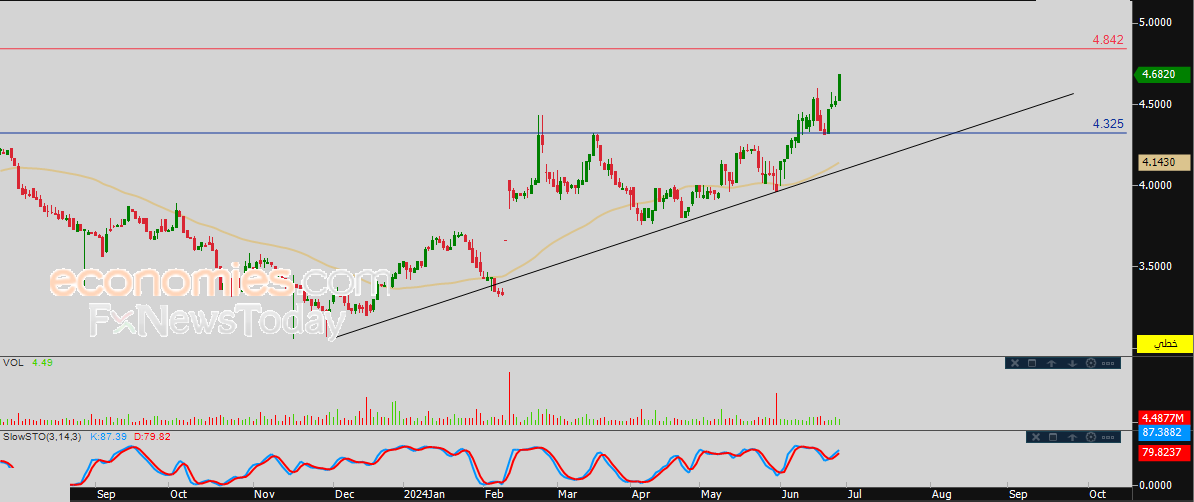The image size is (1194, 502).
Task: Open SlowSTO panel more options dots
Action: point(1109,437)
